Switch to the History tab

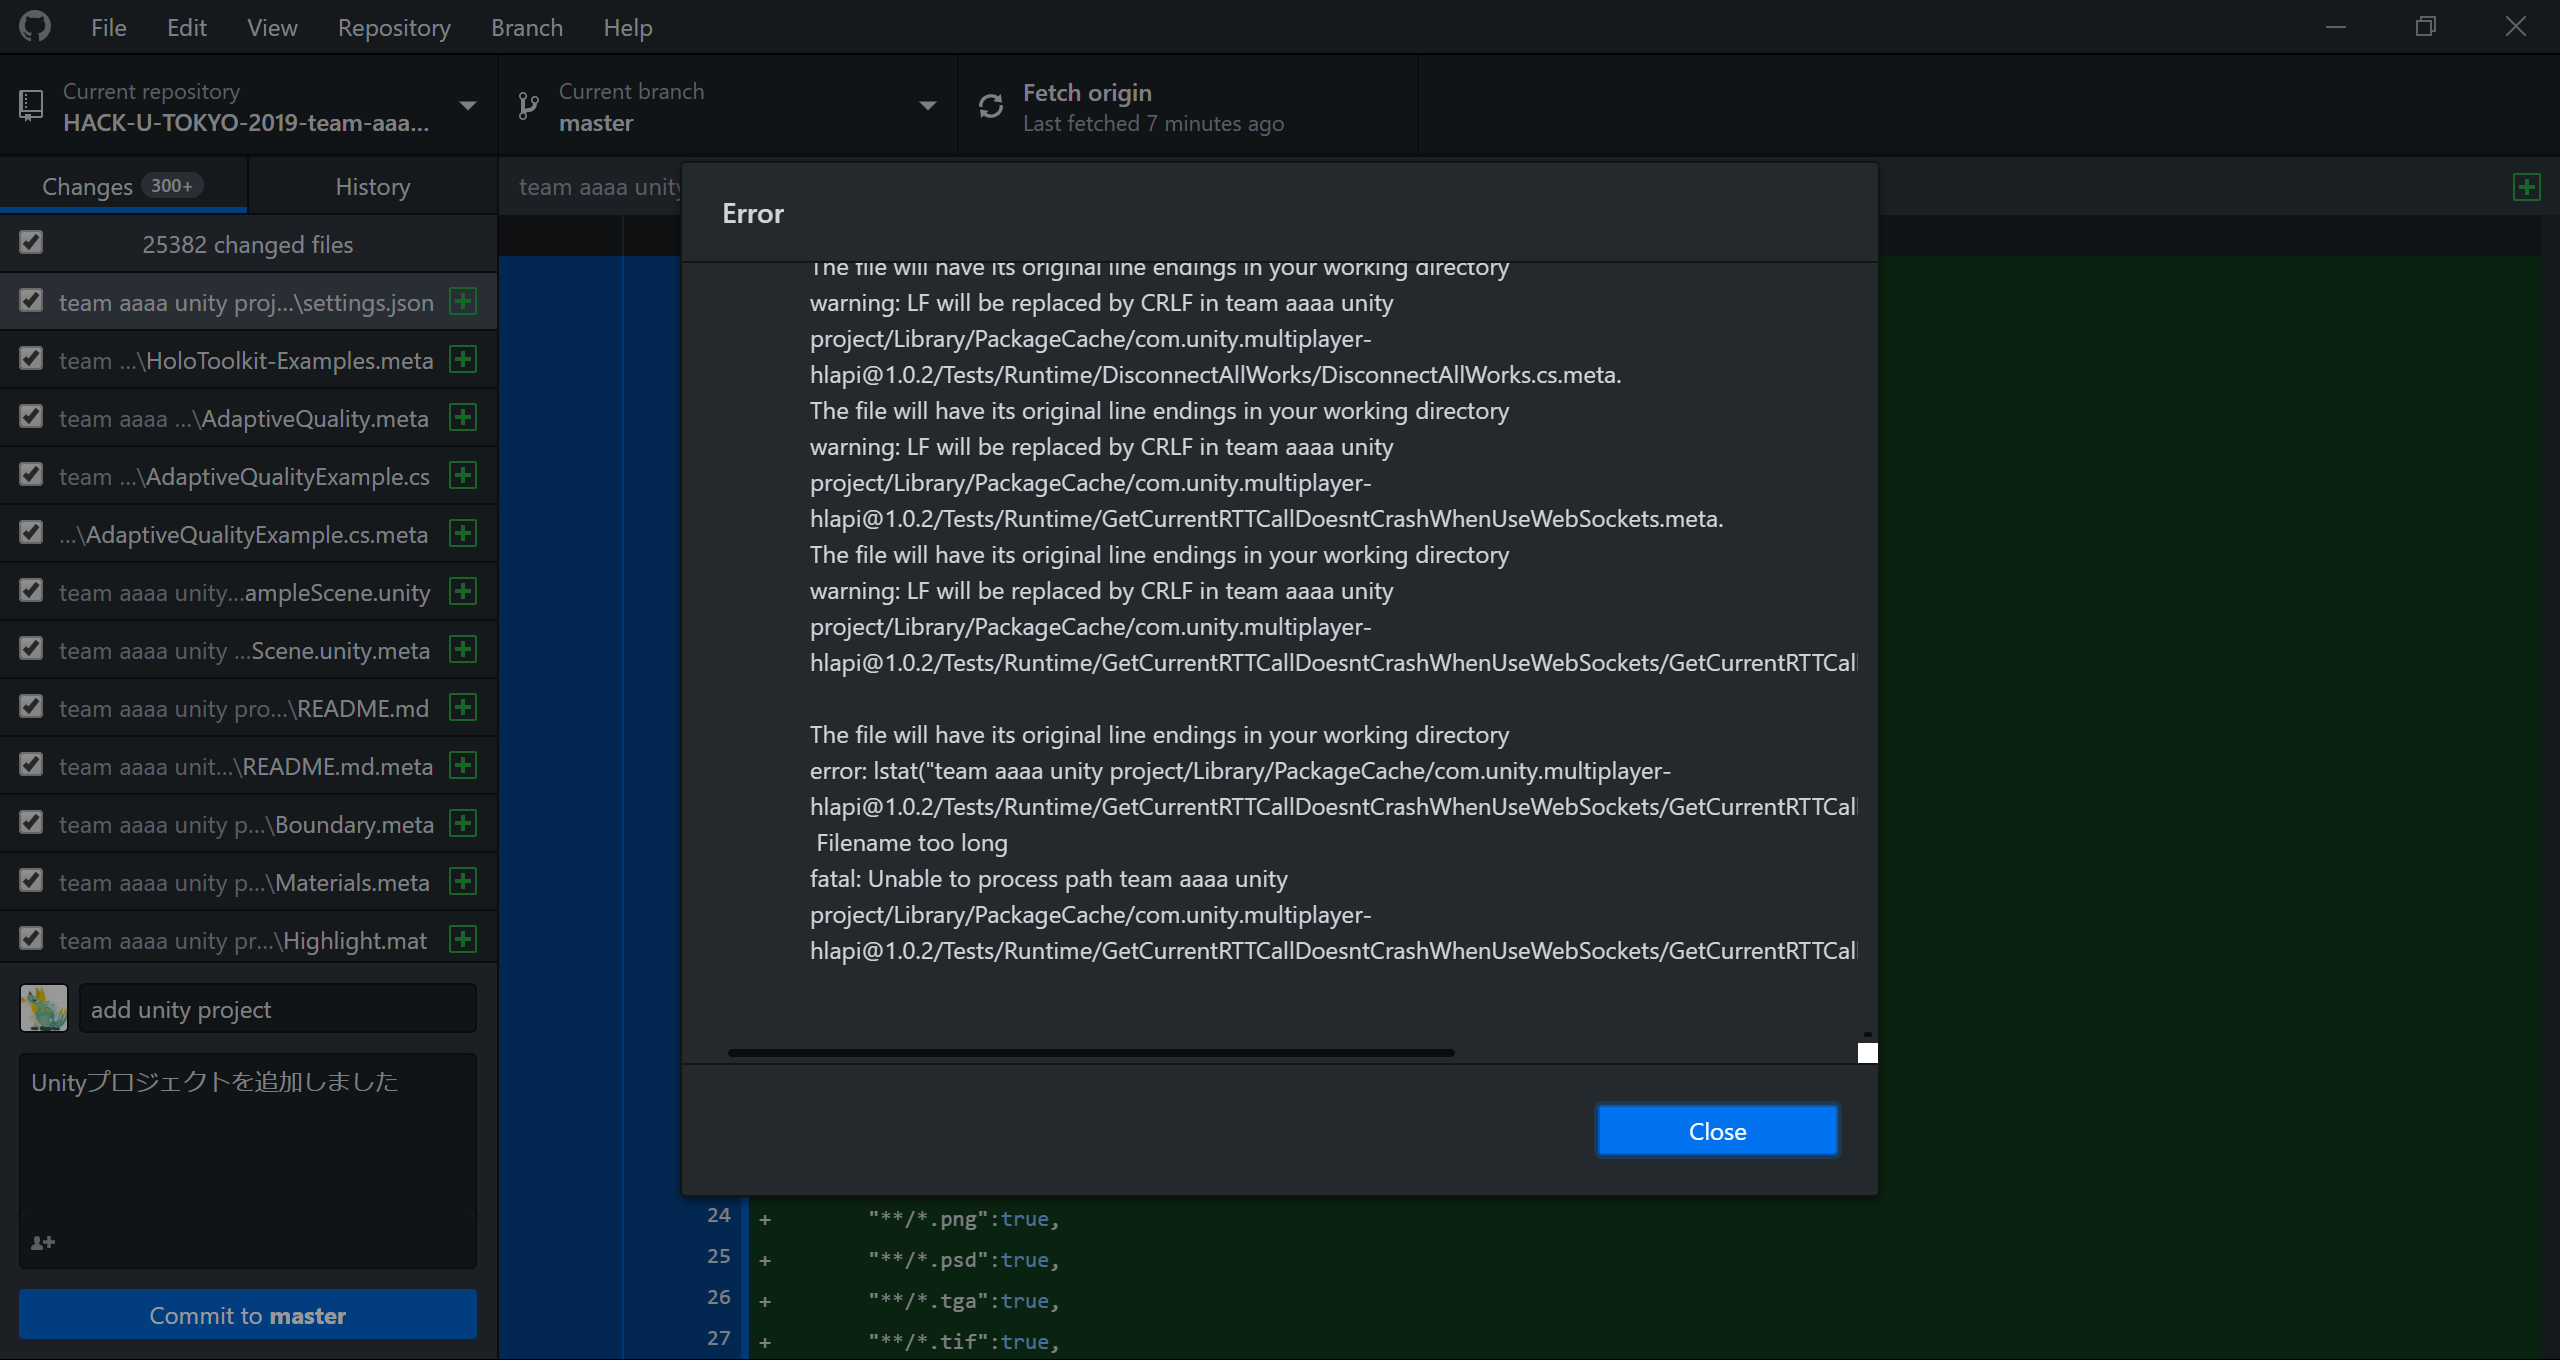pyautogui.click(x=373, y=186)
